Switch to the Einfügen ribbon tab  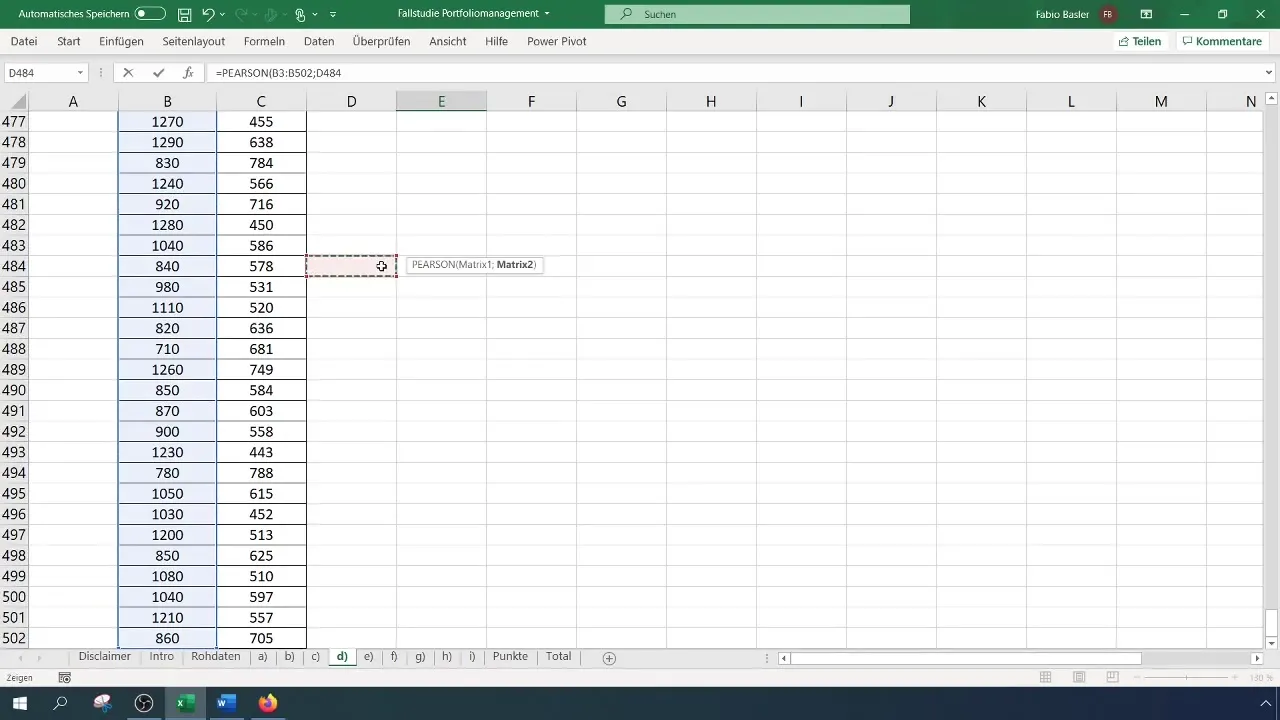121,41
